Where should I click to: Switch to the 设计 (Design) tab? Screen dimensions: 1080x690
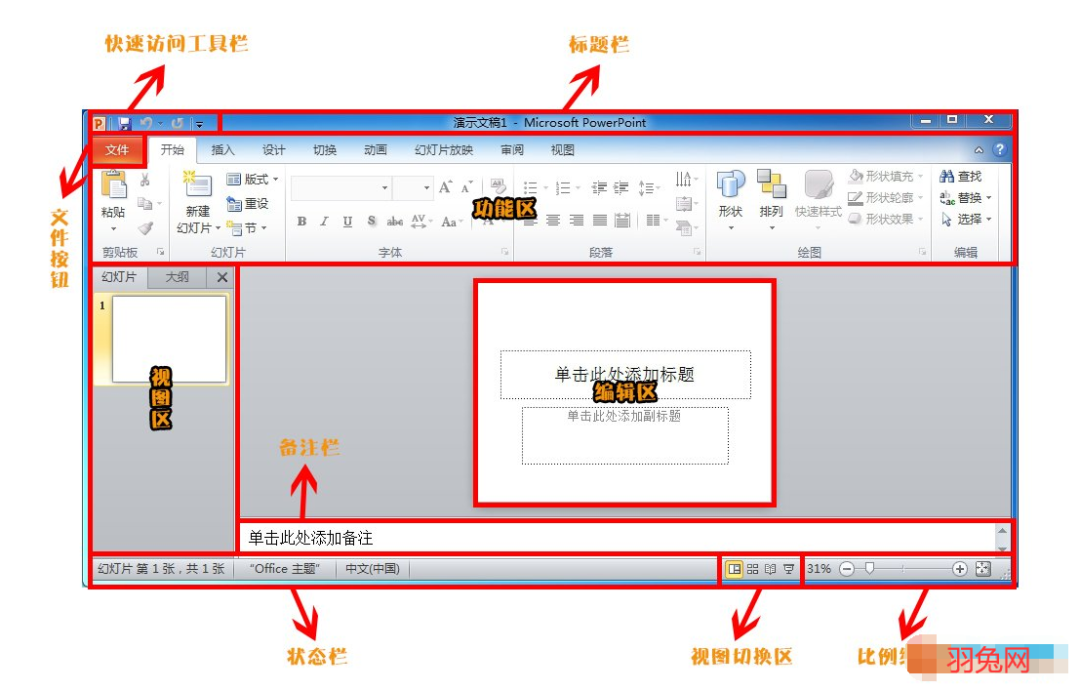coord(273,150)
